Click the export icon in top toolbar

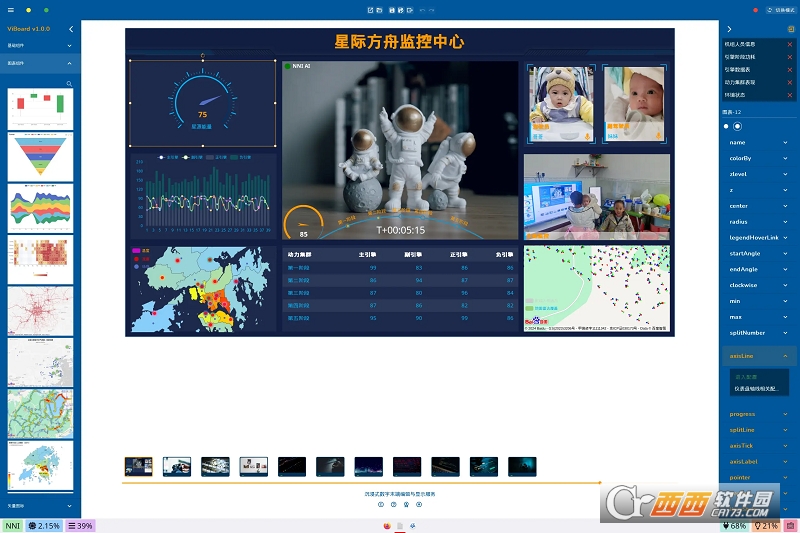click(x=410, y=10)
